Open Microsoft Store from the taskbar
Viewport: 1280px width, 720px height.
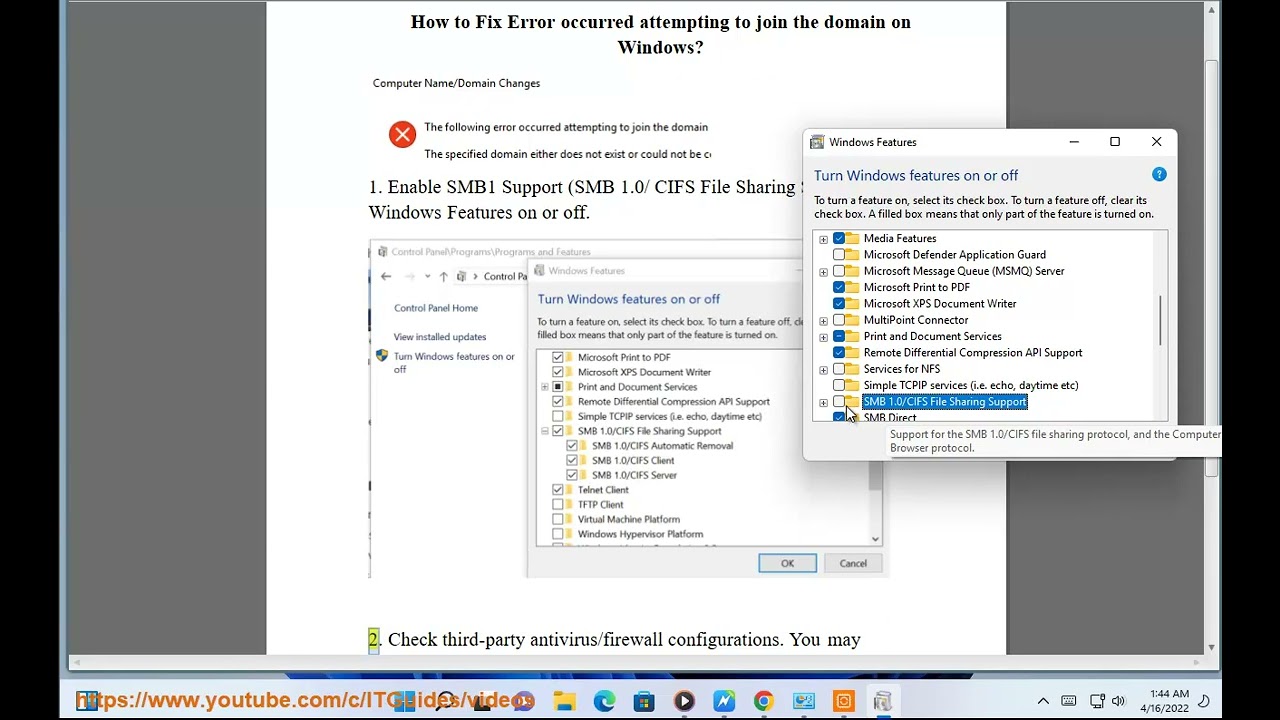[x=644, y=702]
